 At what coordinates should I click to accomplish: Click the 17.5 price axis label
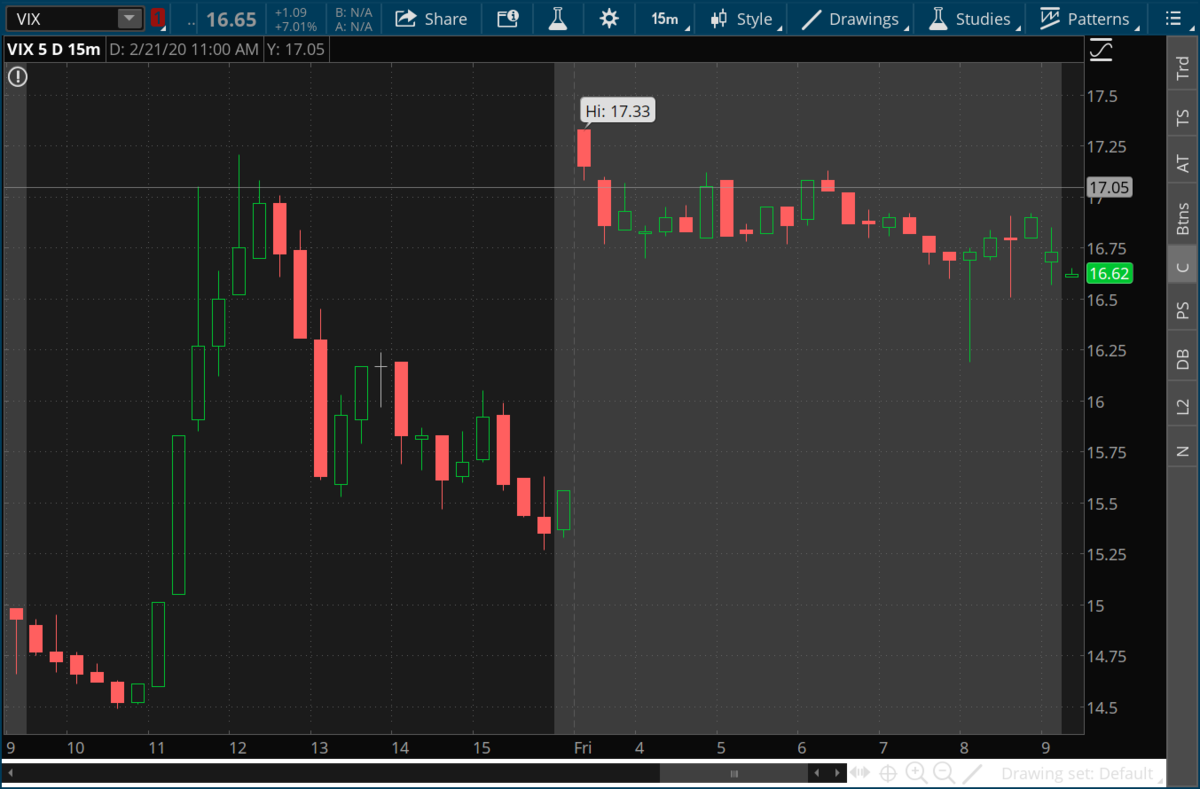click(1103, 97)
